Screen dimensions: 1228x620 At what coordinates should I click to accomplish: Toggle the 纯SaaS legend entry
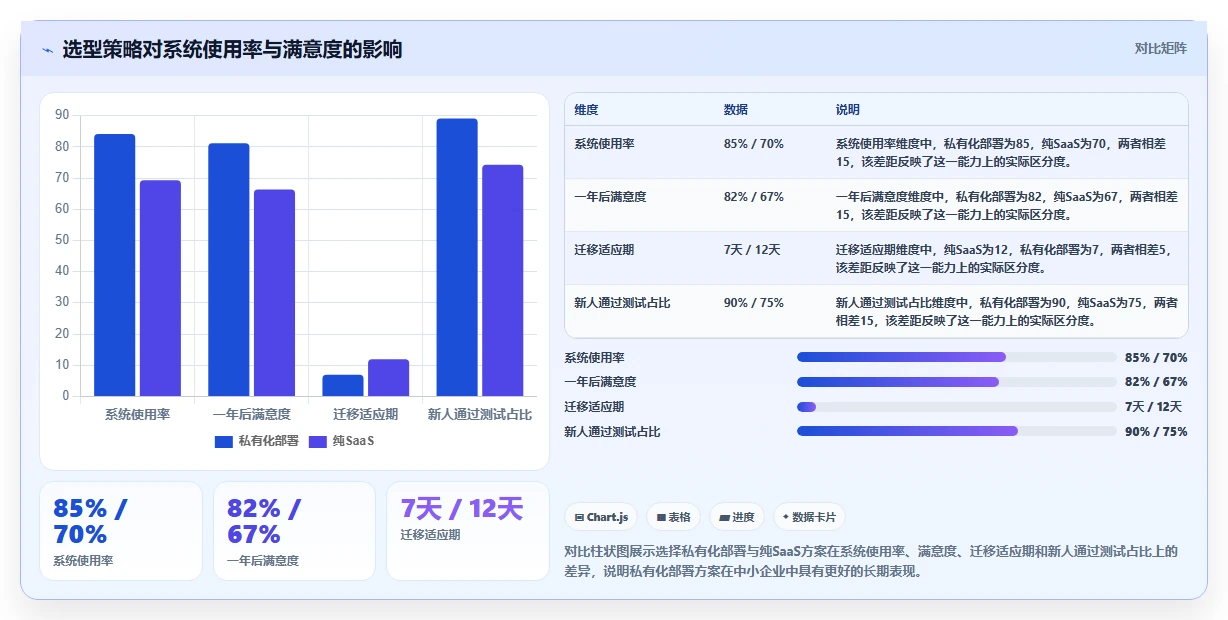coord(341,441)
